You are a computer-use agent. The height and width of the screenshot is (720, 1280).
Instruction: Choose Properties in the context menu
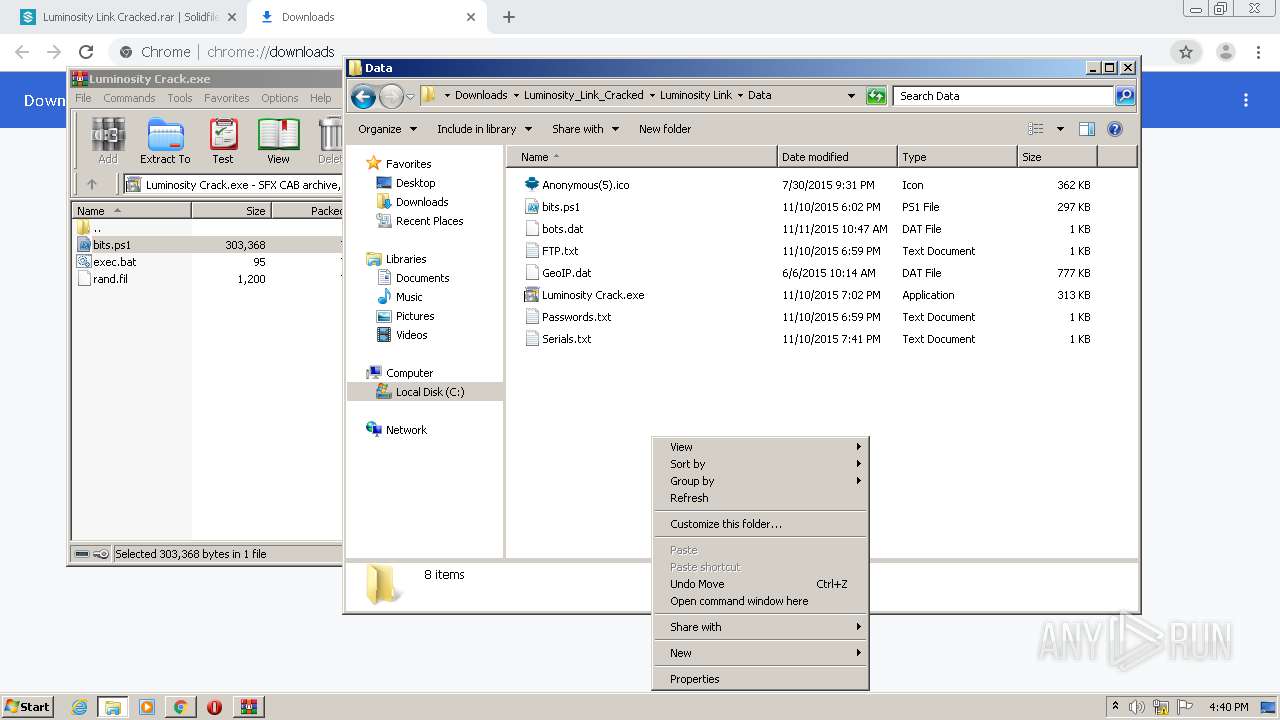[760, 679]
